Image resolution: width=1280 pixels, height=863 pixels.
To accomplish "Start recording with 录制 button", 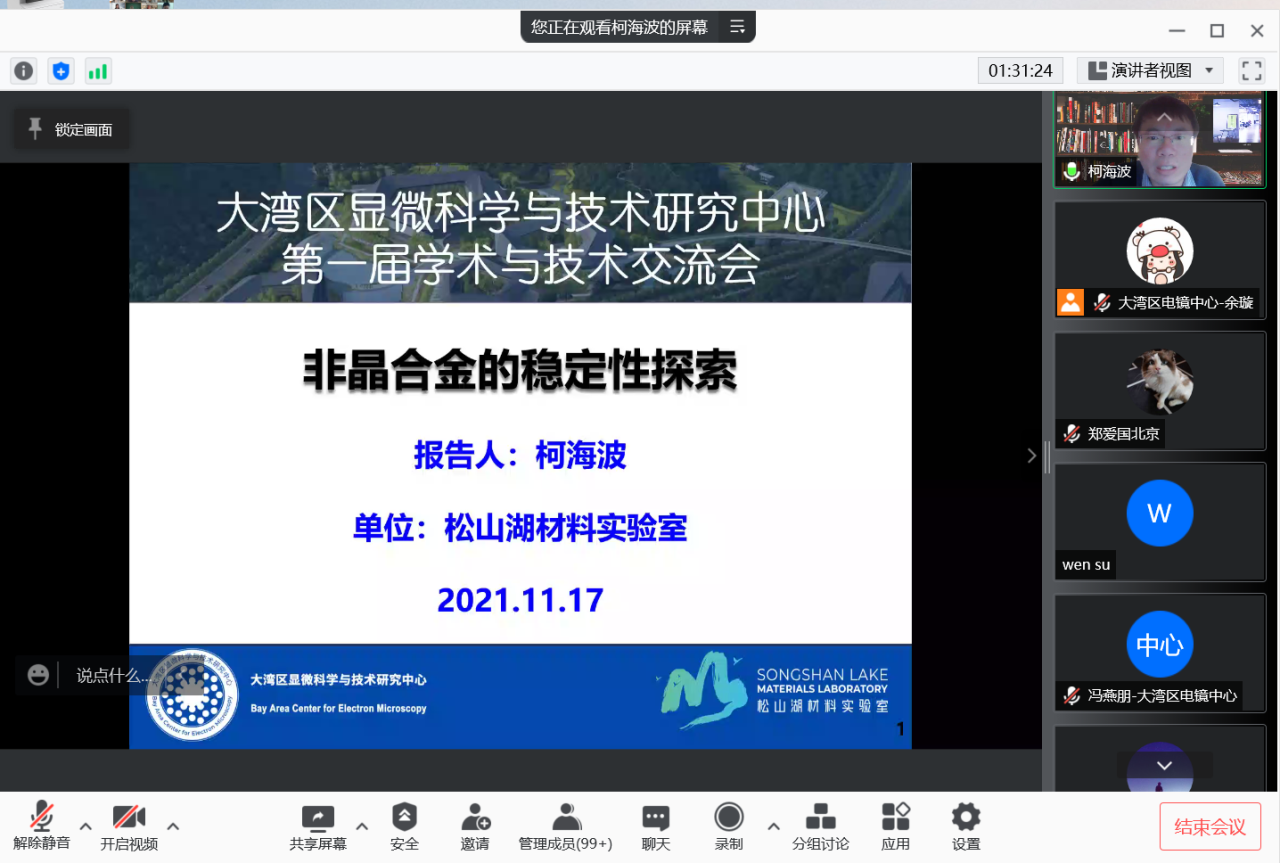I will (729, 826).
